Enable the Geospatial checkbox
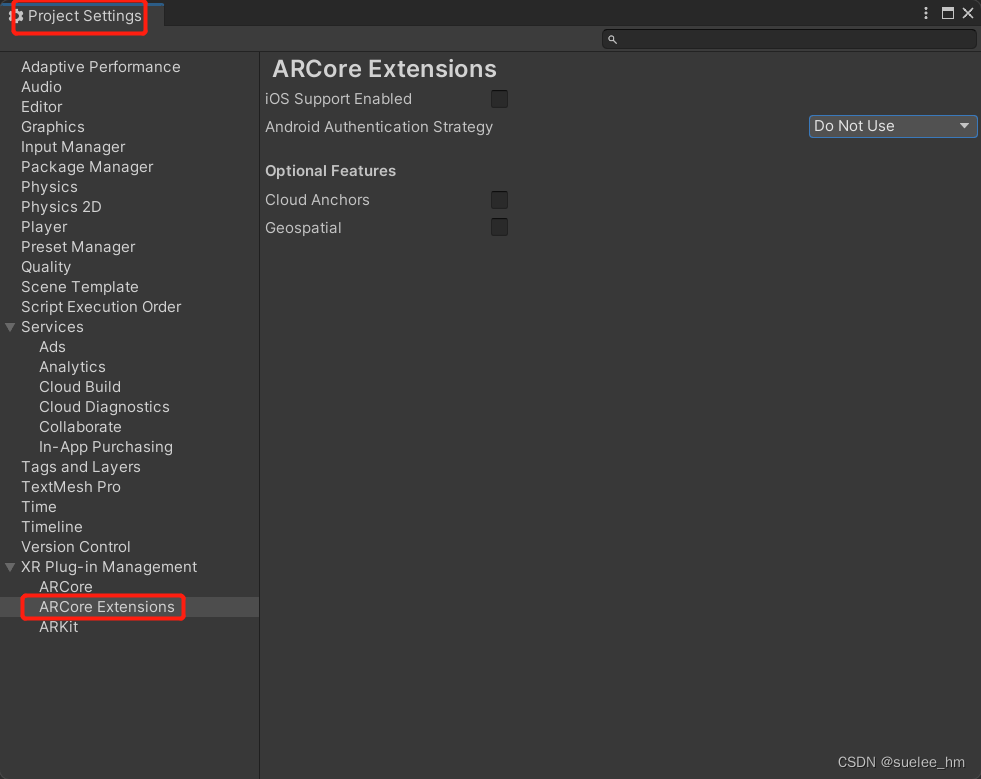The height and width of the screenshot is (779, 981). tap(499, 227)
